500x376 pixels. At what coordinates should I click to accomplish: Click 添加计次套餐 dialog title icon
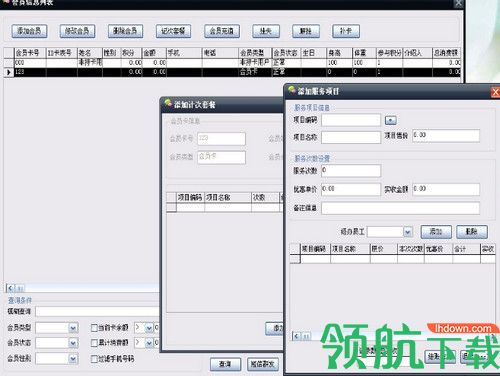tap(168, 103)
